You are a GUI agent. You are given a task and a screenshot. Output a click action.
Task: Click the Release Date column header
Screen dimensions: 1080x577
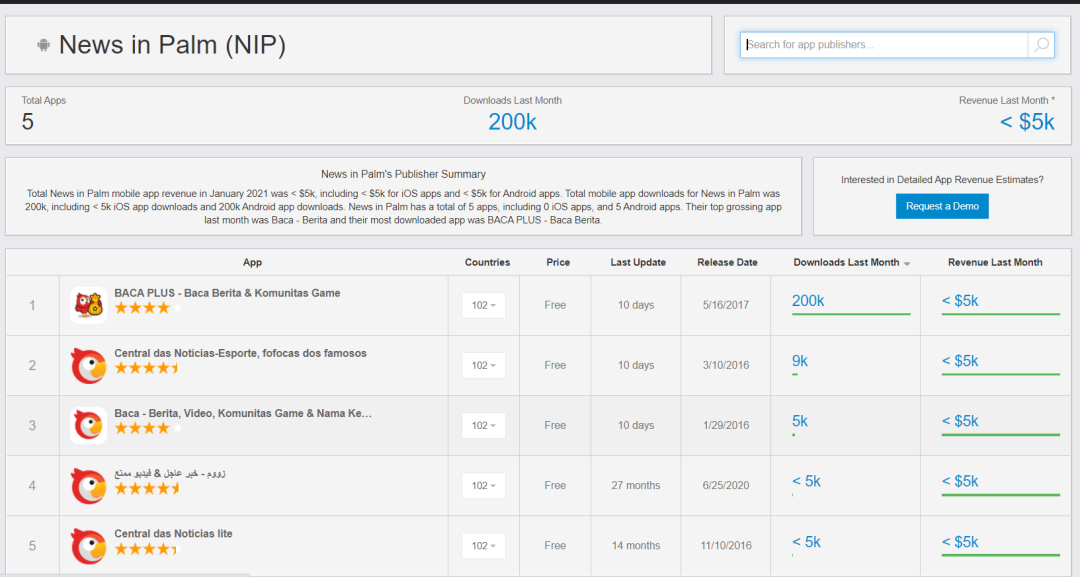point(727,262)
